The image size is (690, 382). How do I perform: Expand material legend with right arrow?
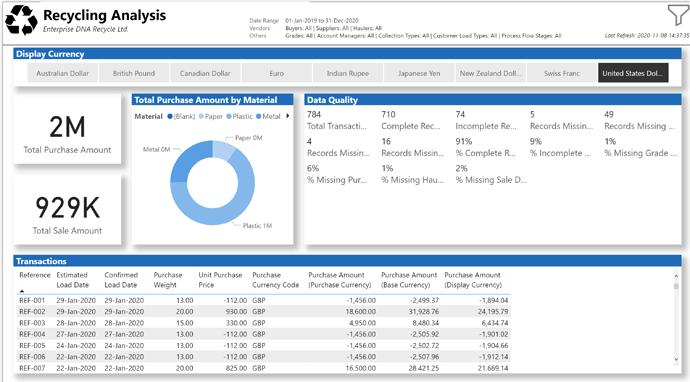tap(288, 116)
